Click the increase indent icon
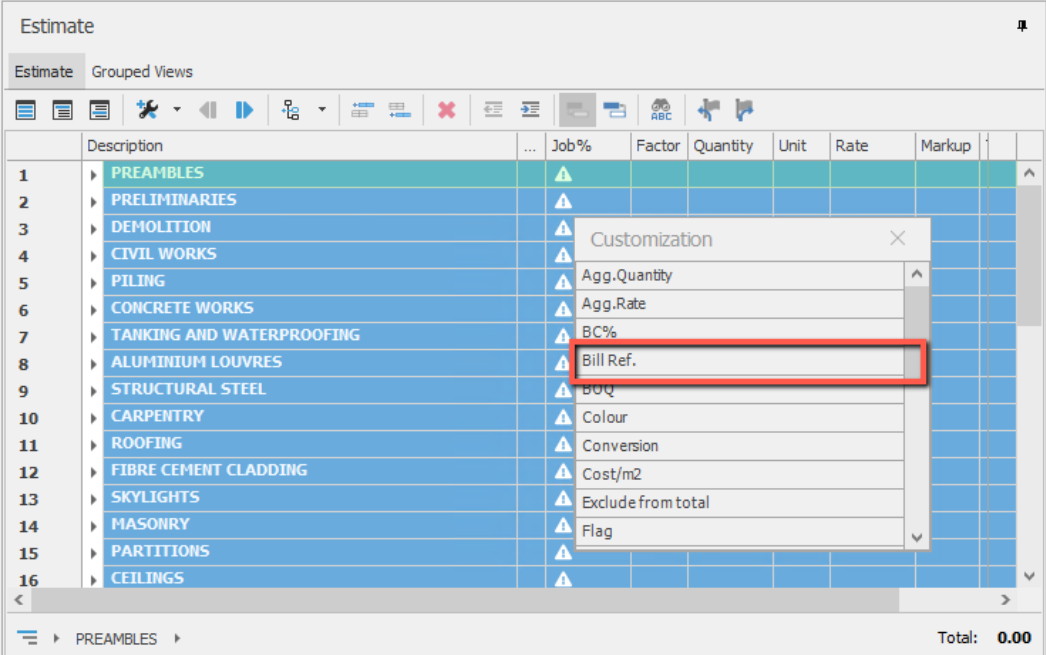This screenshot has height=655, width=1046. [530, 110]
